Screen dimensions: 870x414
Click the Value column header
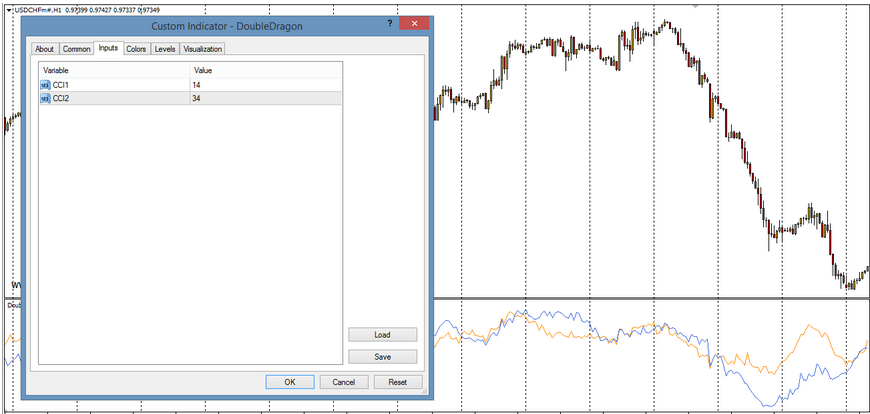tap(265, 71)
